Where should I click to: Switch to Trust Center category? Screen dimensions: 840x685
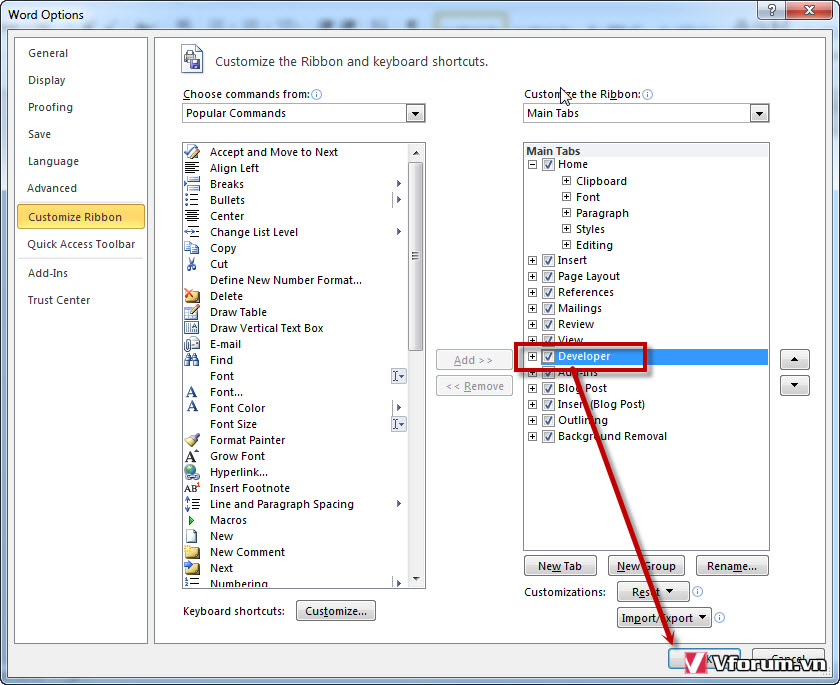tap(59, 300)
